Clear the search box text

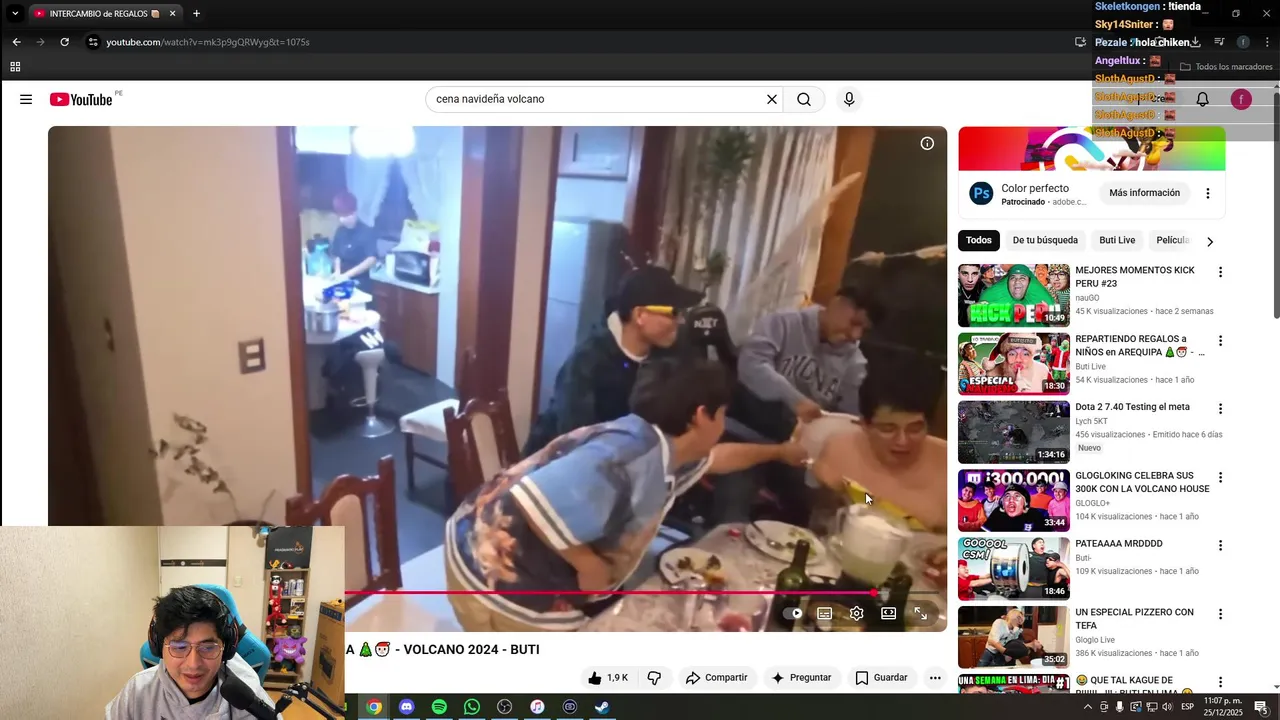point(771,99)
